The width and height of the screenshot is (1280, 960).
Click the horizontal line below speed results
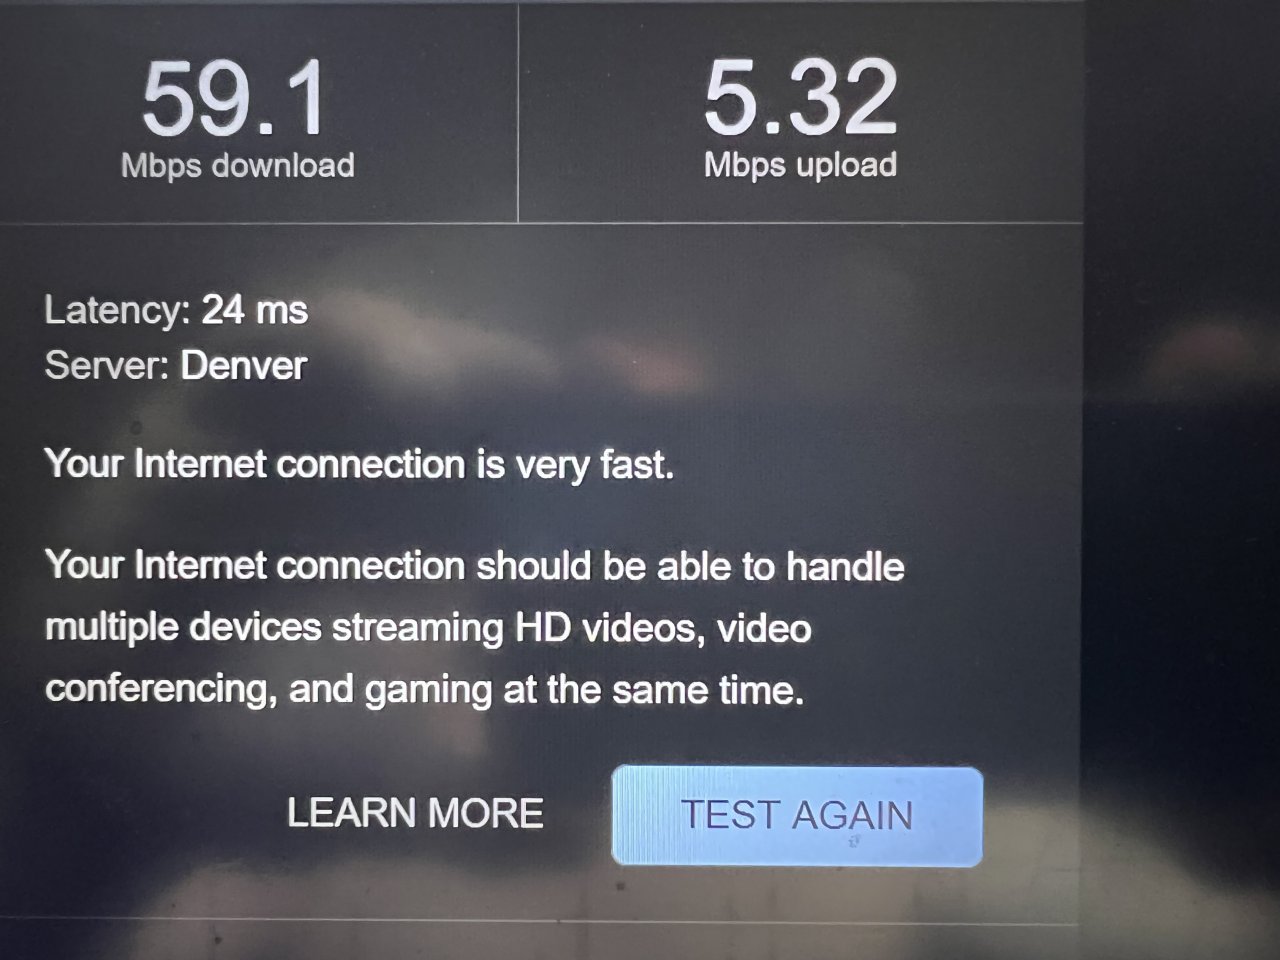tap(540, 223)
